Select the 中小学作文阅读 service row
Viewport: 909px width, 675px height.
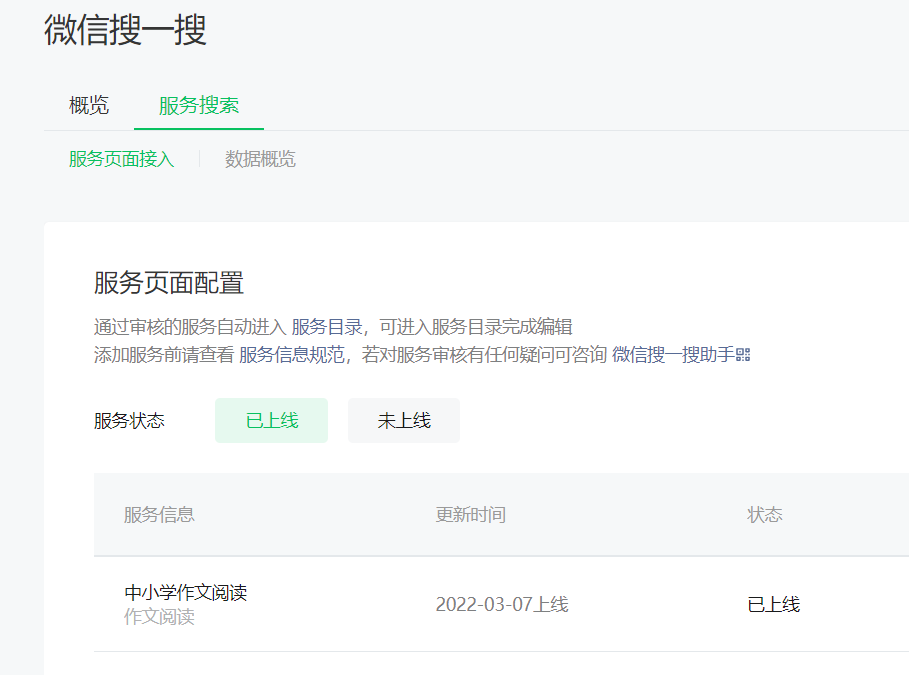(501, 604)
